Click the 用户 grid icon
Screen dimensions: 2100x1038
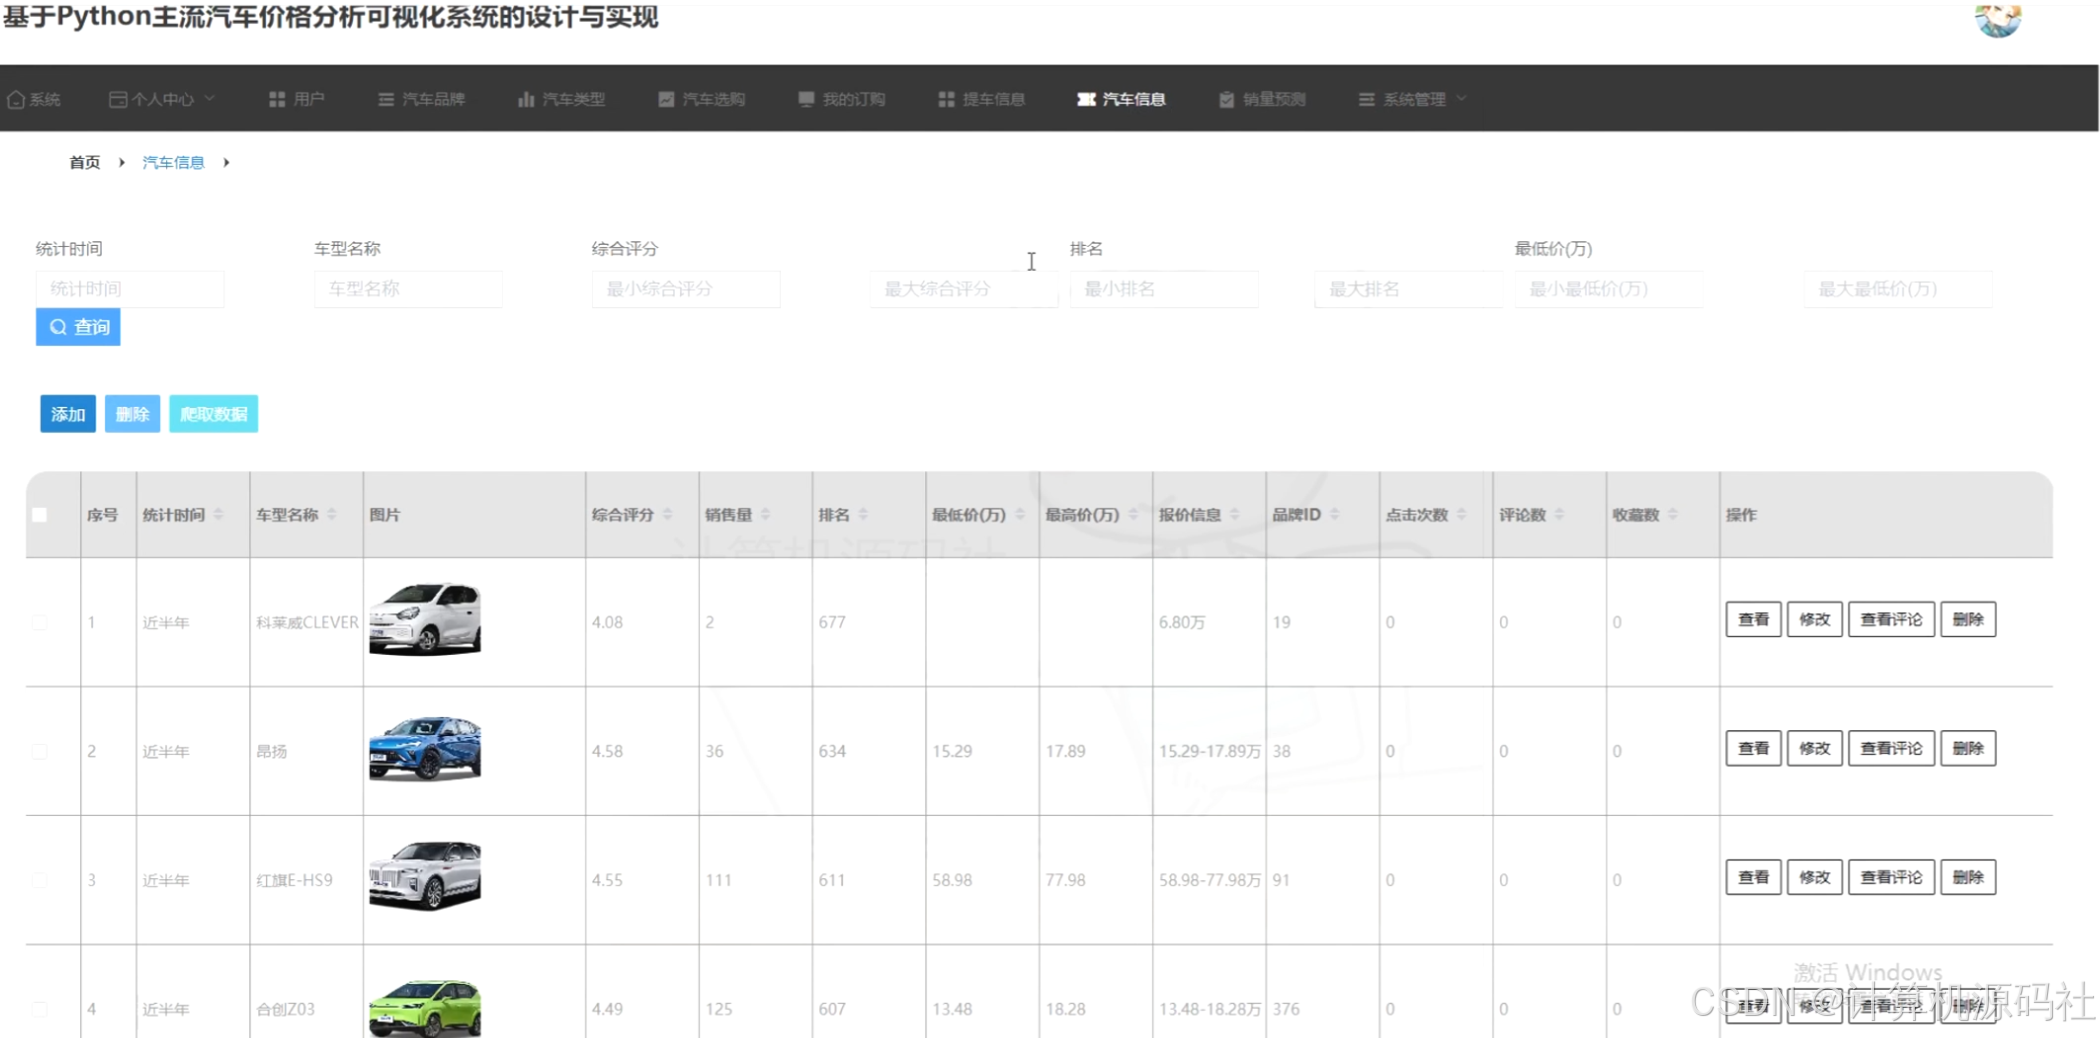[x=277, y=99]
